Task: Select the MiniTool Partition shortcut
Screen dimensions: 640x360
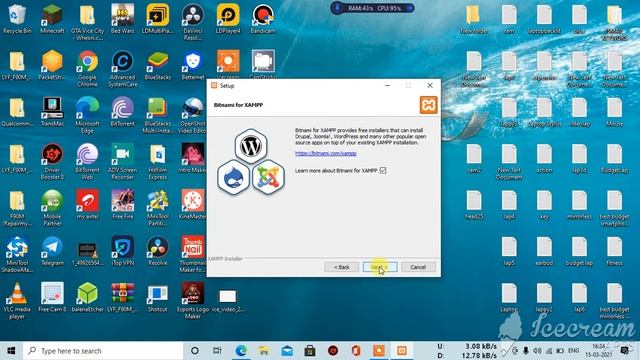Action: (x=158, y=209)
